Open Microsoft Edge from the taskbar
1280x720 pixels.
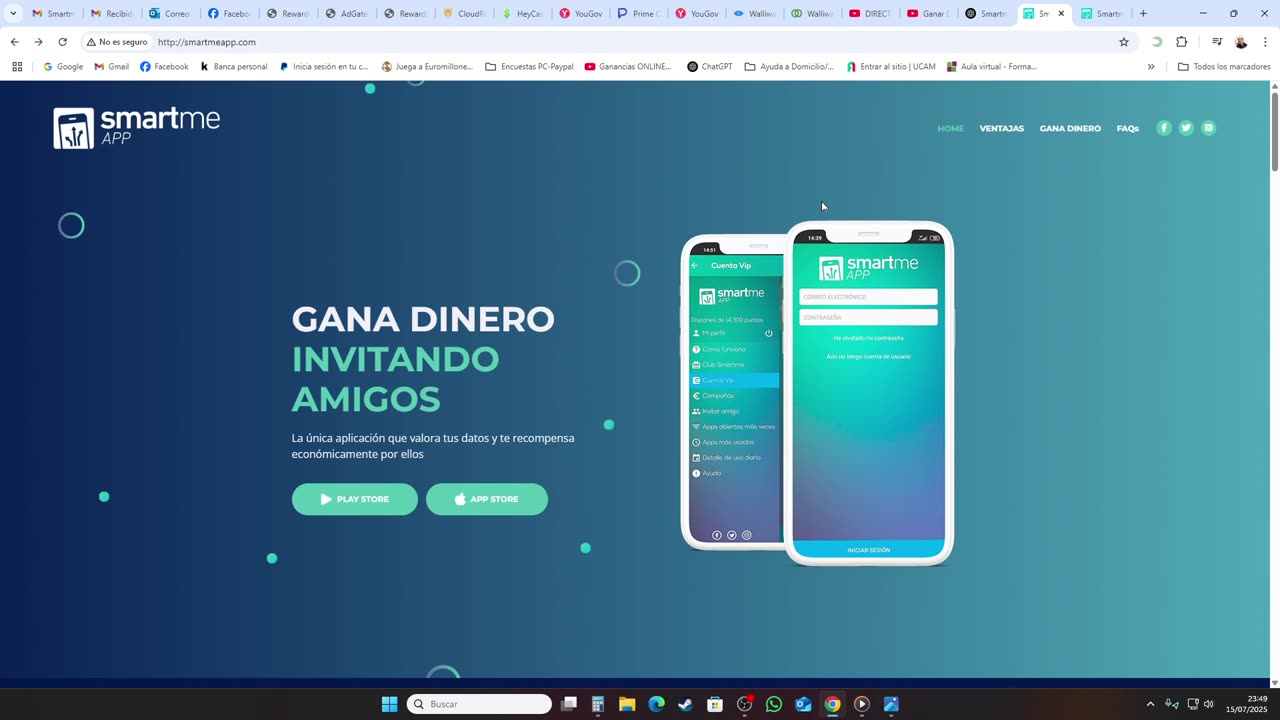[656, 704]
